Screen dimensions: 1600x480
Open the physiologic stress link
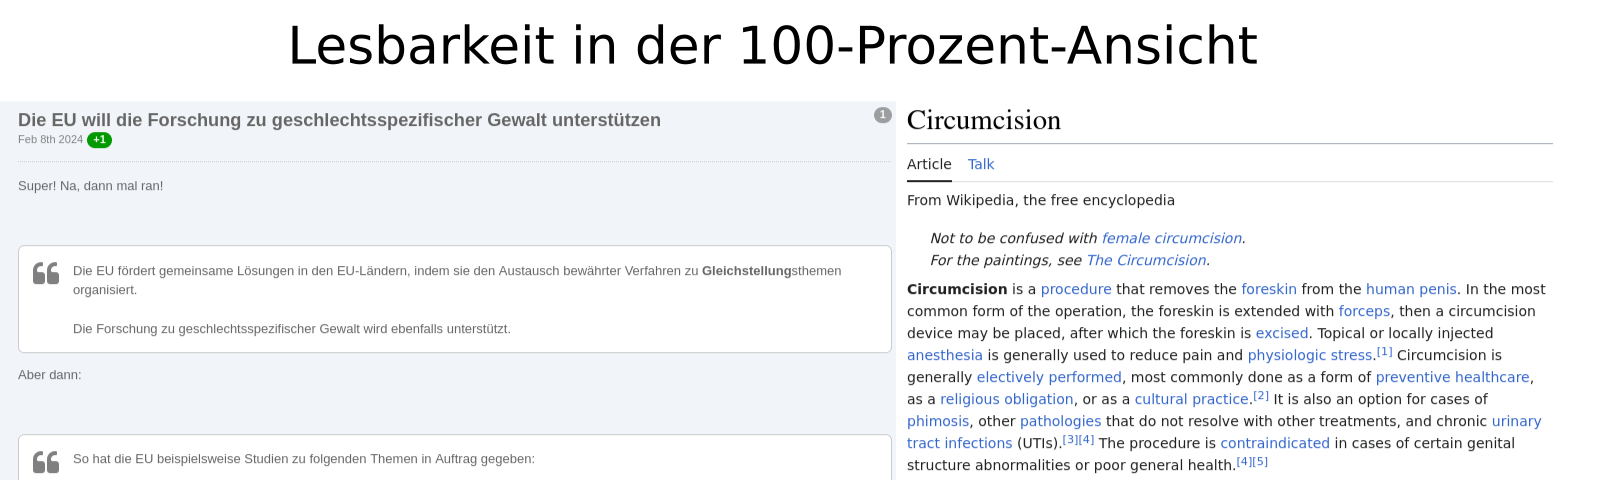(1310, 355)
